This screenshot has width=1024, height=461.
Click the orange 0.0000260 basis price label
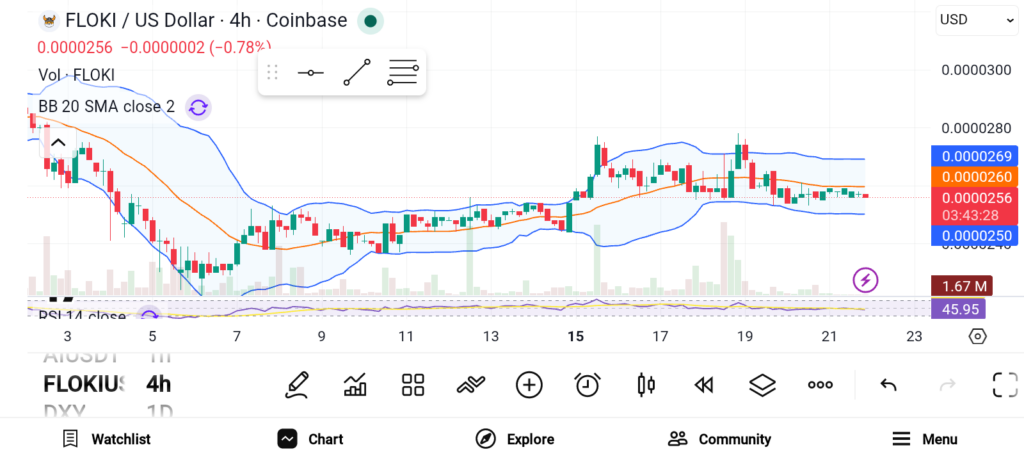[x=974, y=176]
